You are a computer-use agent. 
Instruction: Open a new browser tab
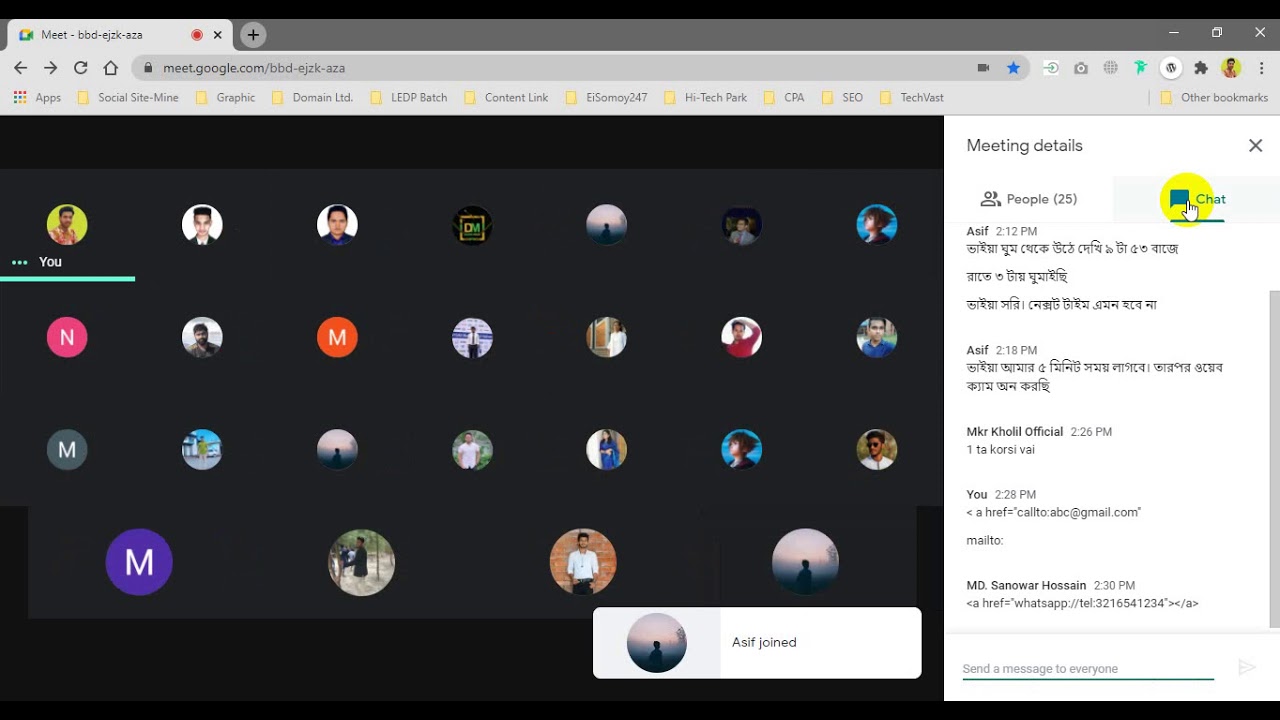pos(253,35)
